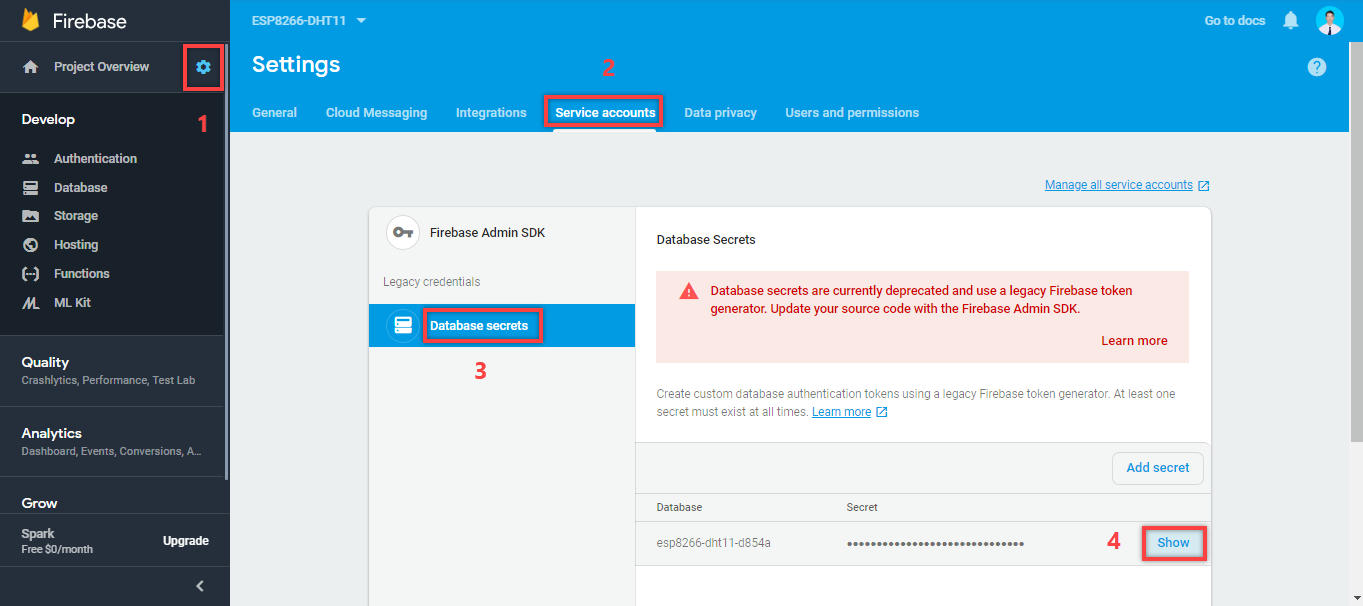Click external link icon beside Manage all service accounts
Screen dimensions: 1363x606
coord(1204,185)
